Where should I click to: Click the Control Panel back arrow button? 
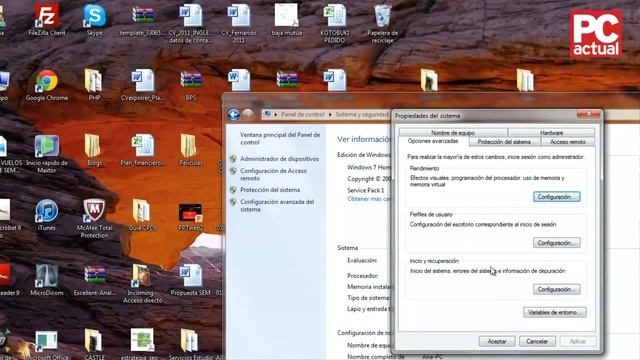233,114
